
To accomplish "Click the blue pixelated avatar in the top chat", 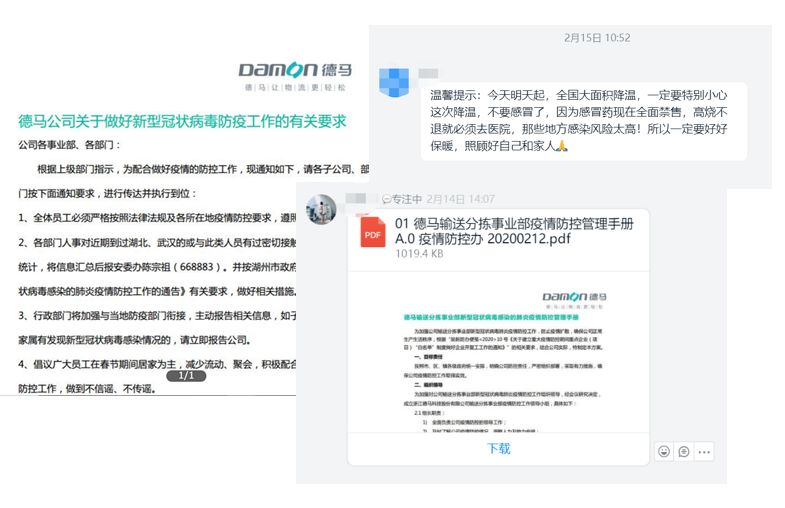I will (395, 79).
